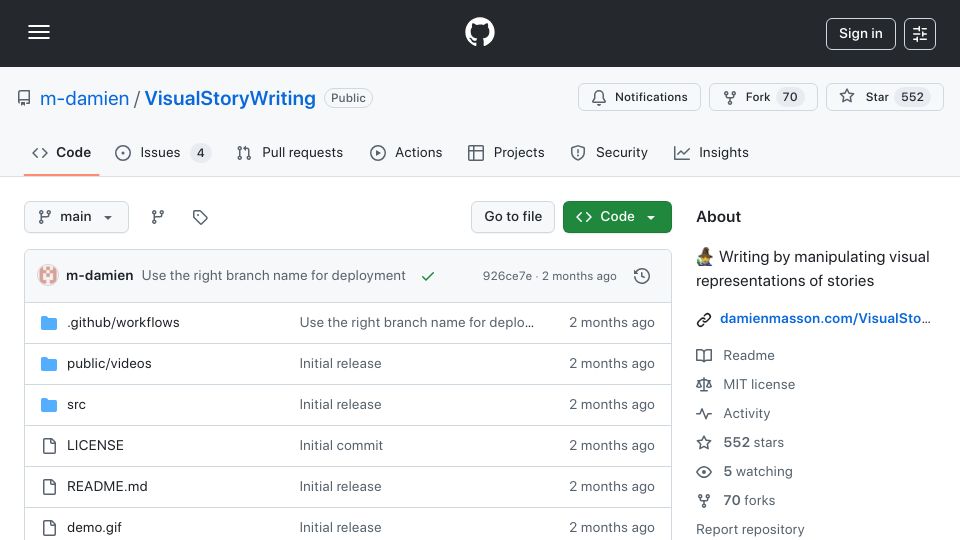This screenshot has width=960, height=540.
Task: Click the README.md file icon
Action: point(50,487)
